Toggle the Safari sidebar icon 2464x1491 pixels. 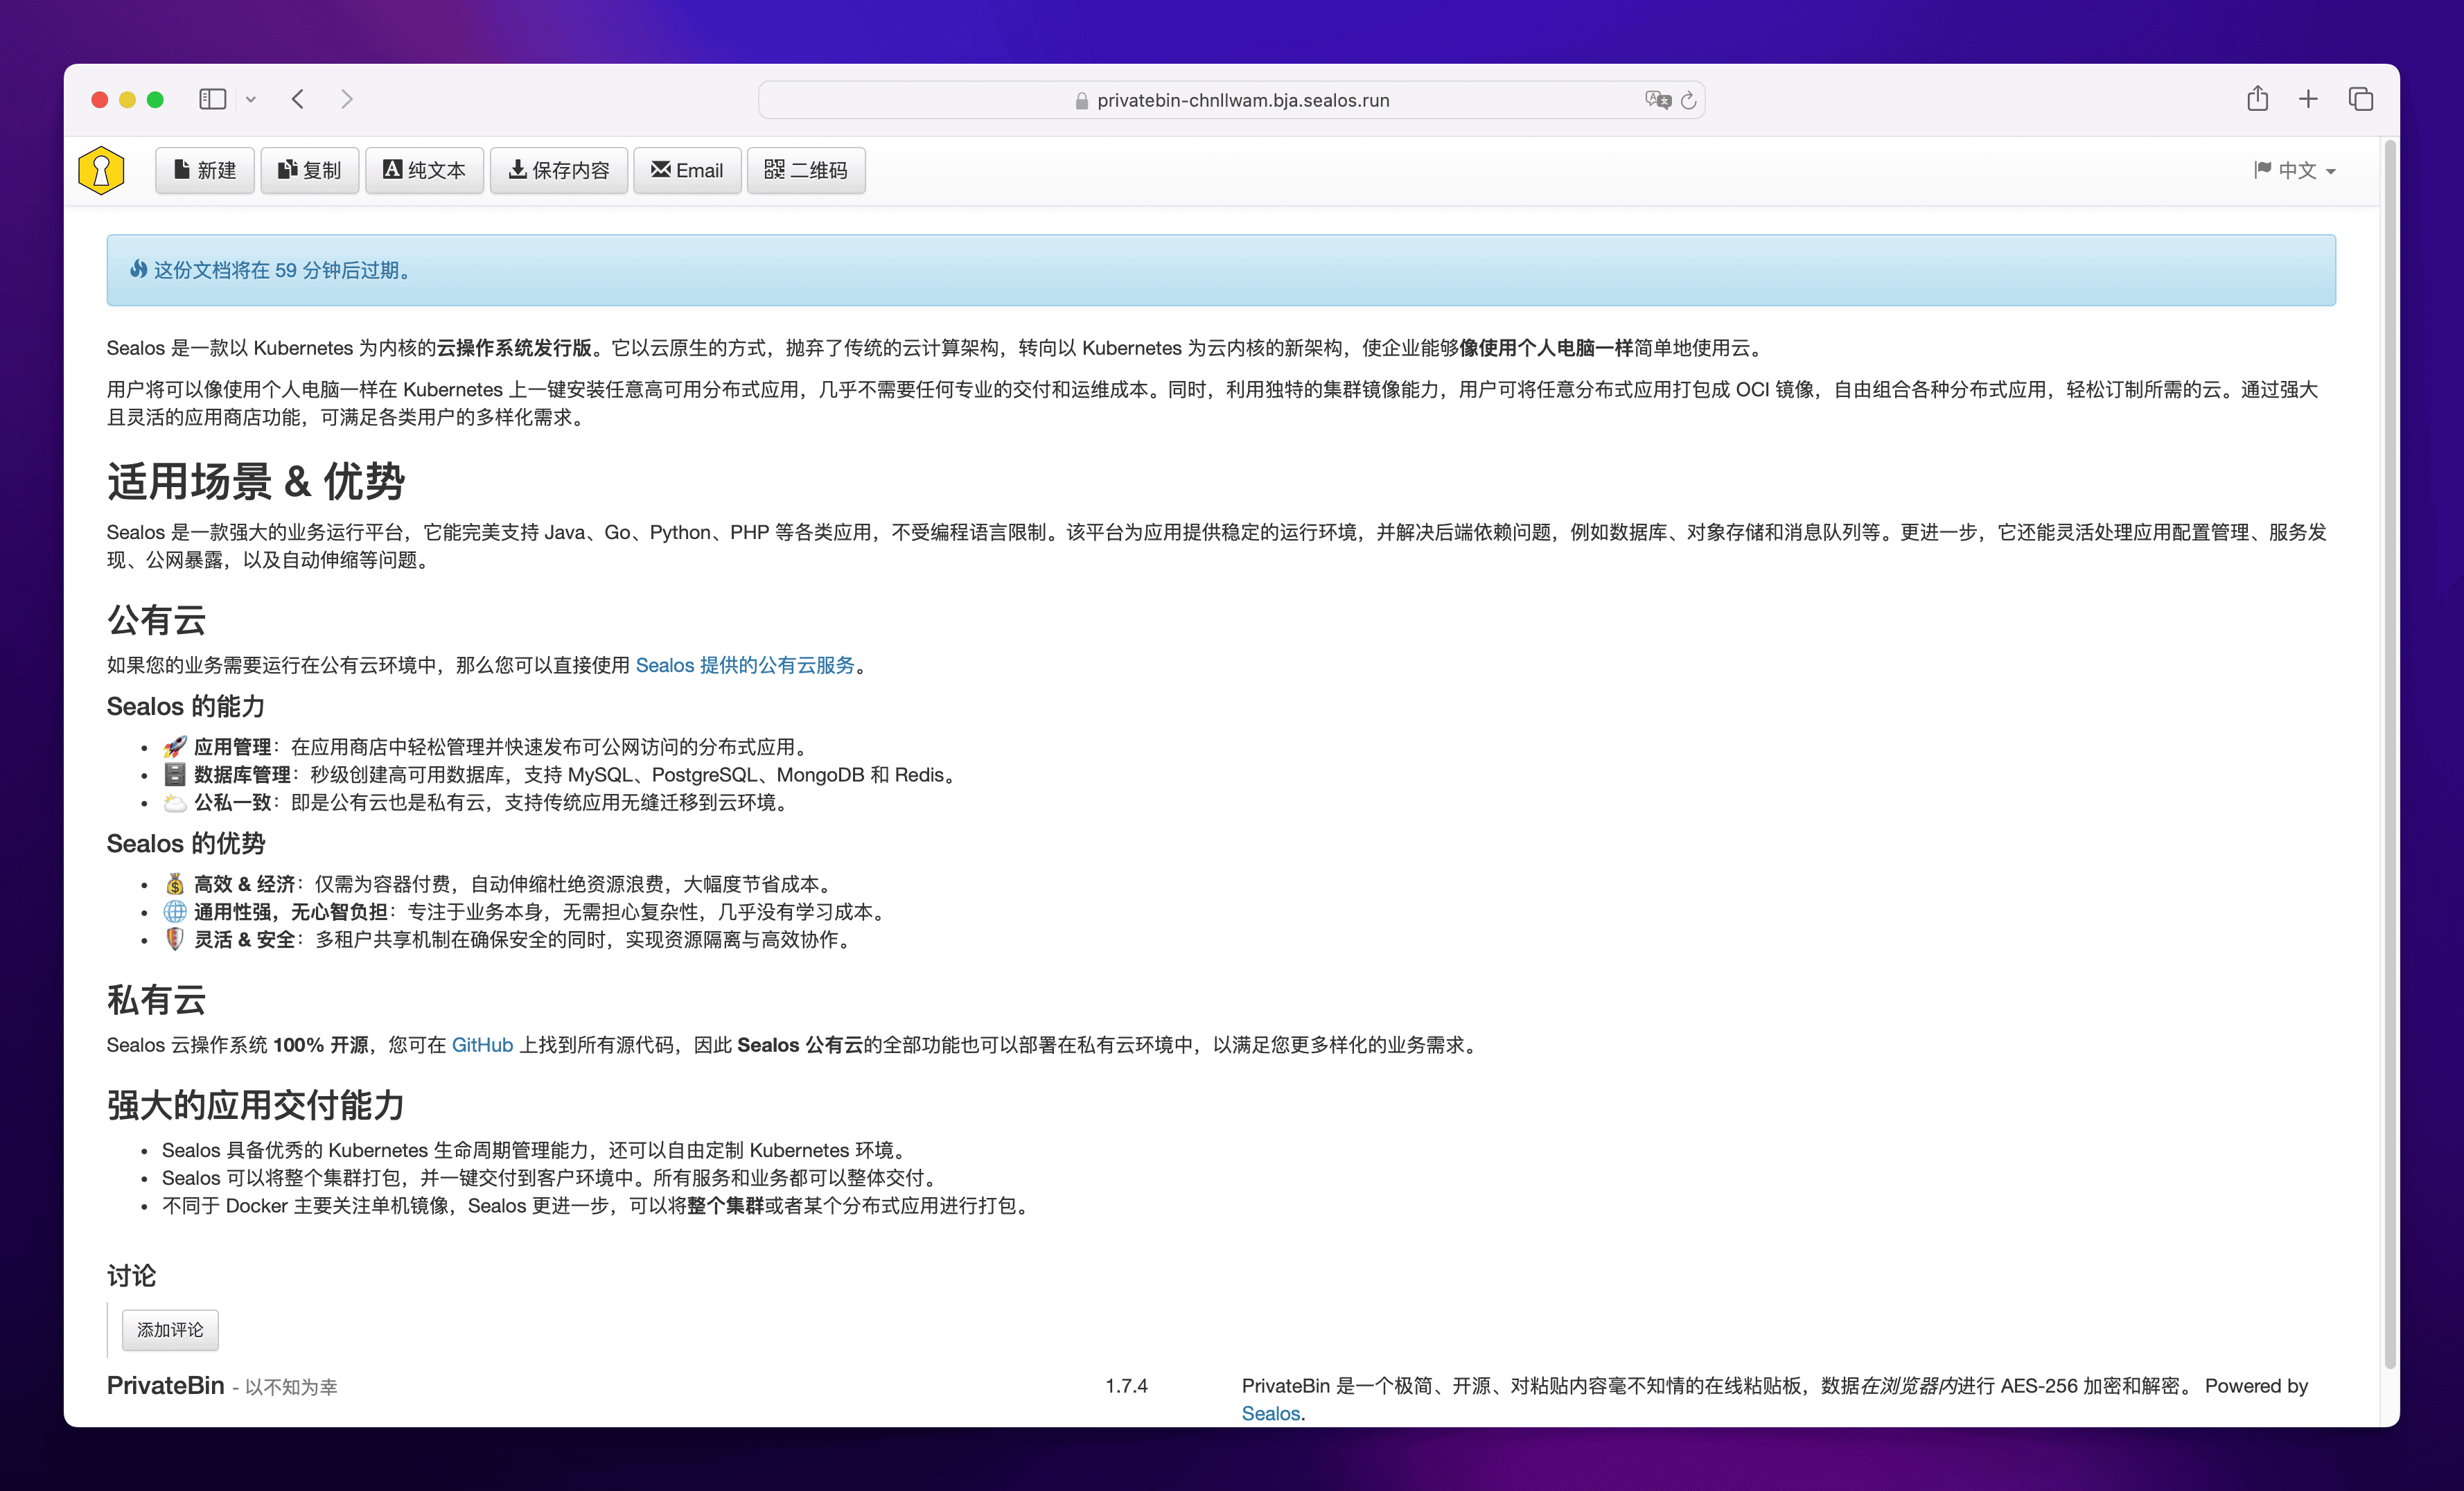pos(212,99)
